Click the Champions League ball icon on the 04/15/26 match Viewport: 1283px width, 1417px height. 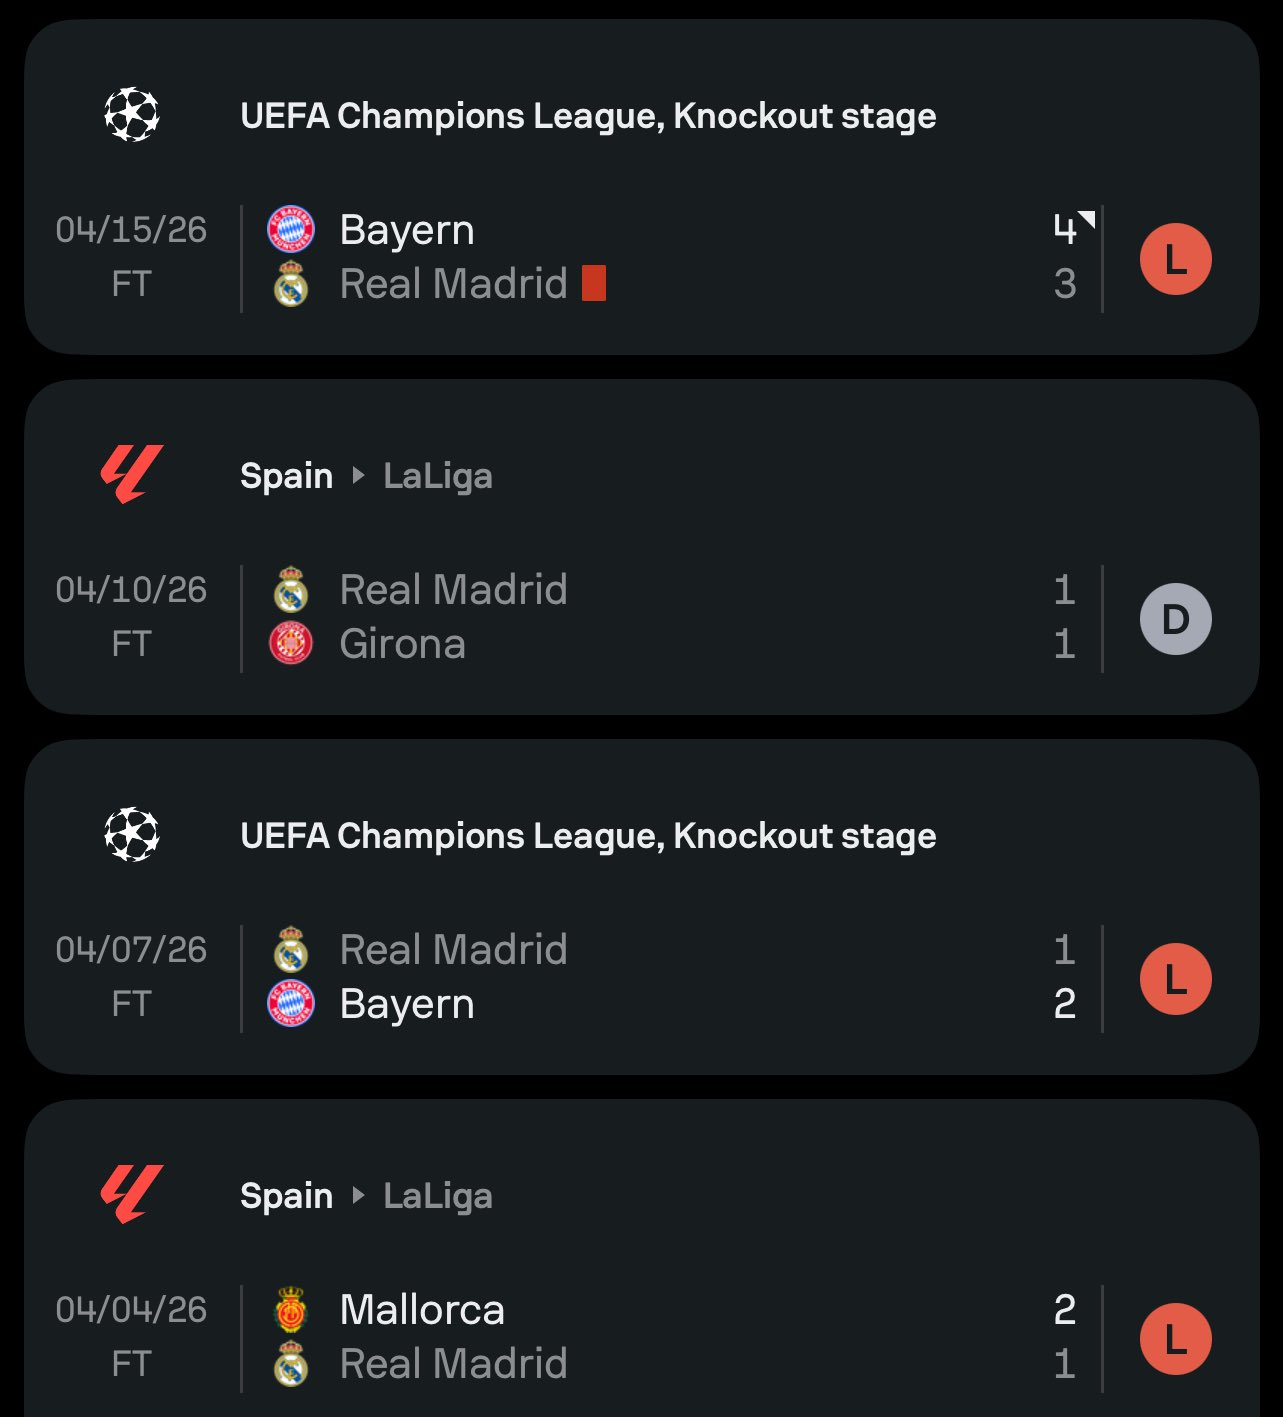tap(132, 115)
